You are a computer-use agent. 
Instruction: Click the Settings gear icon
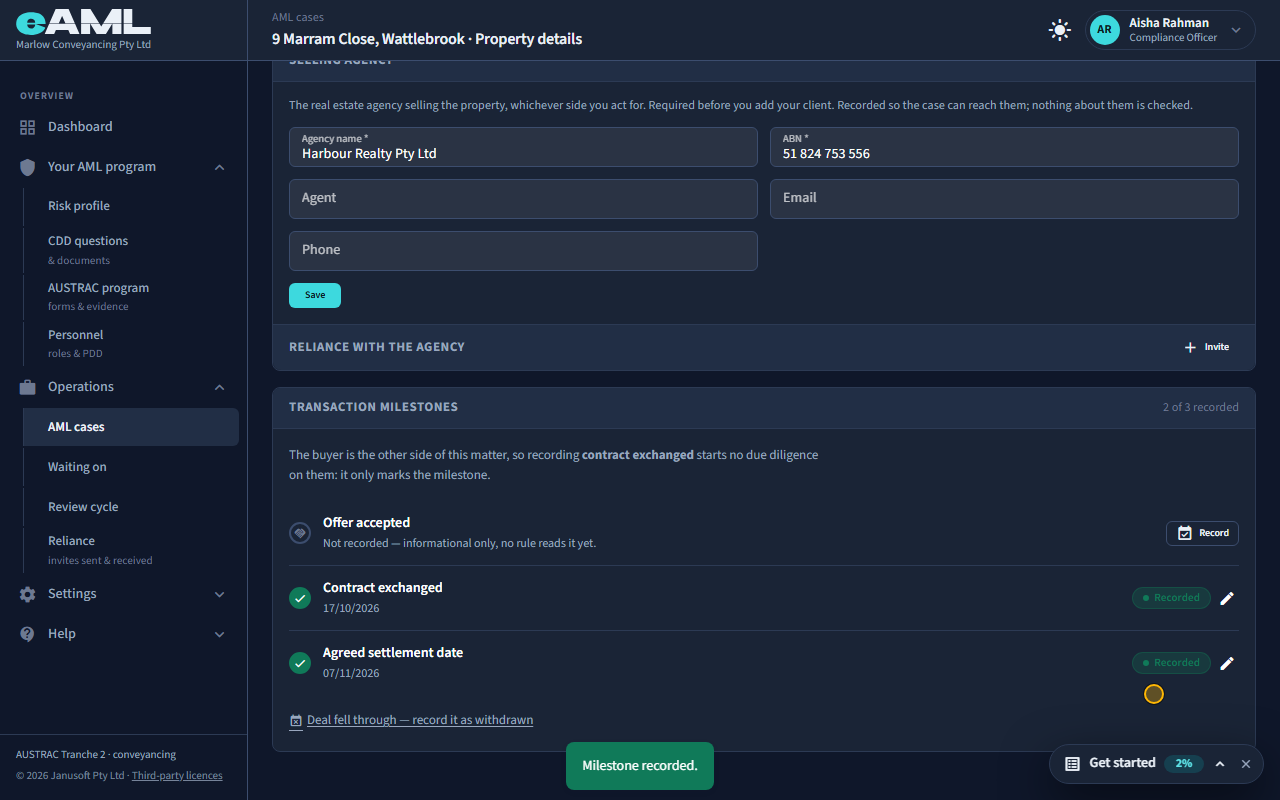point(28,594)
